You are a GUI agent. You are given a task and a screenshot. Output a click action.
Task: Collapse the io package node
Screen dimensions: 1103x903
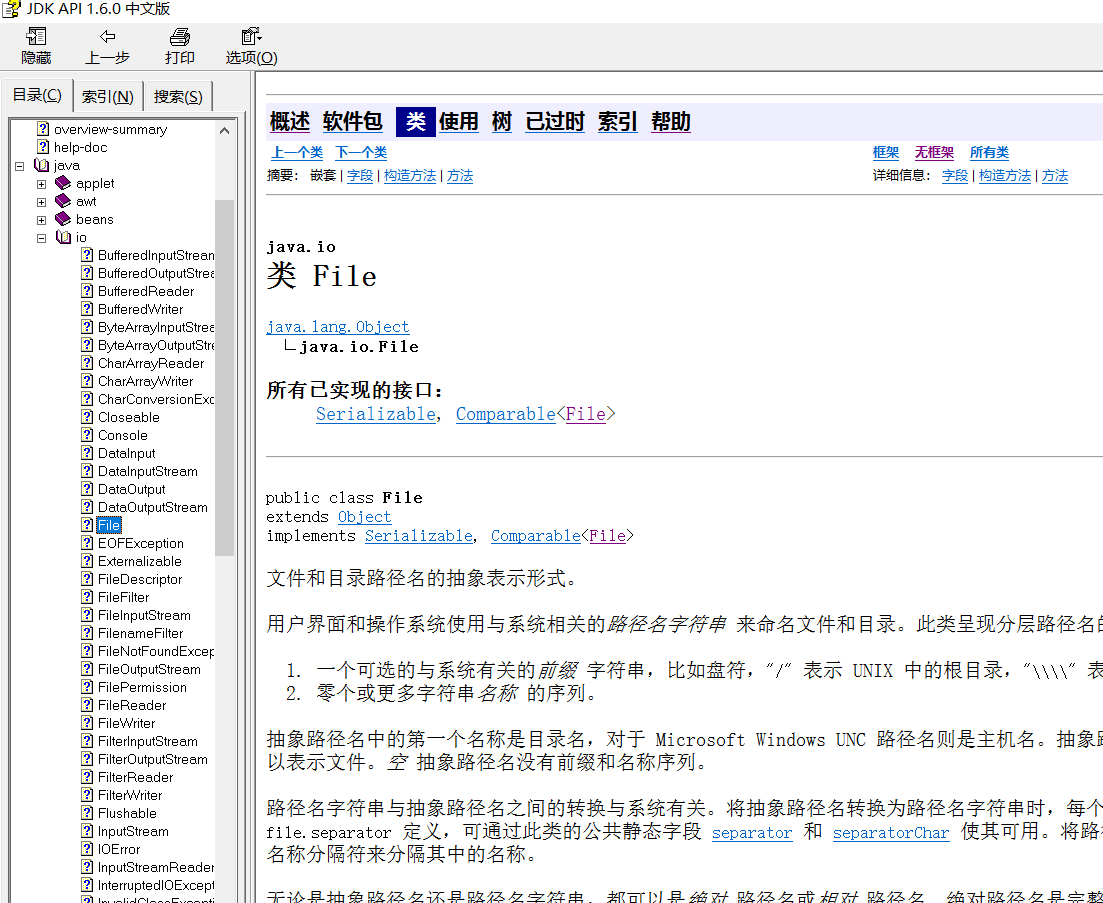(42, 238)
